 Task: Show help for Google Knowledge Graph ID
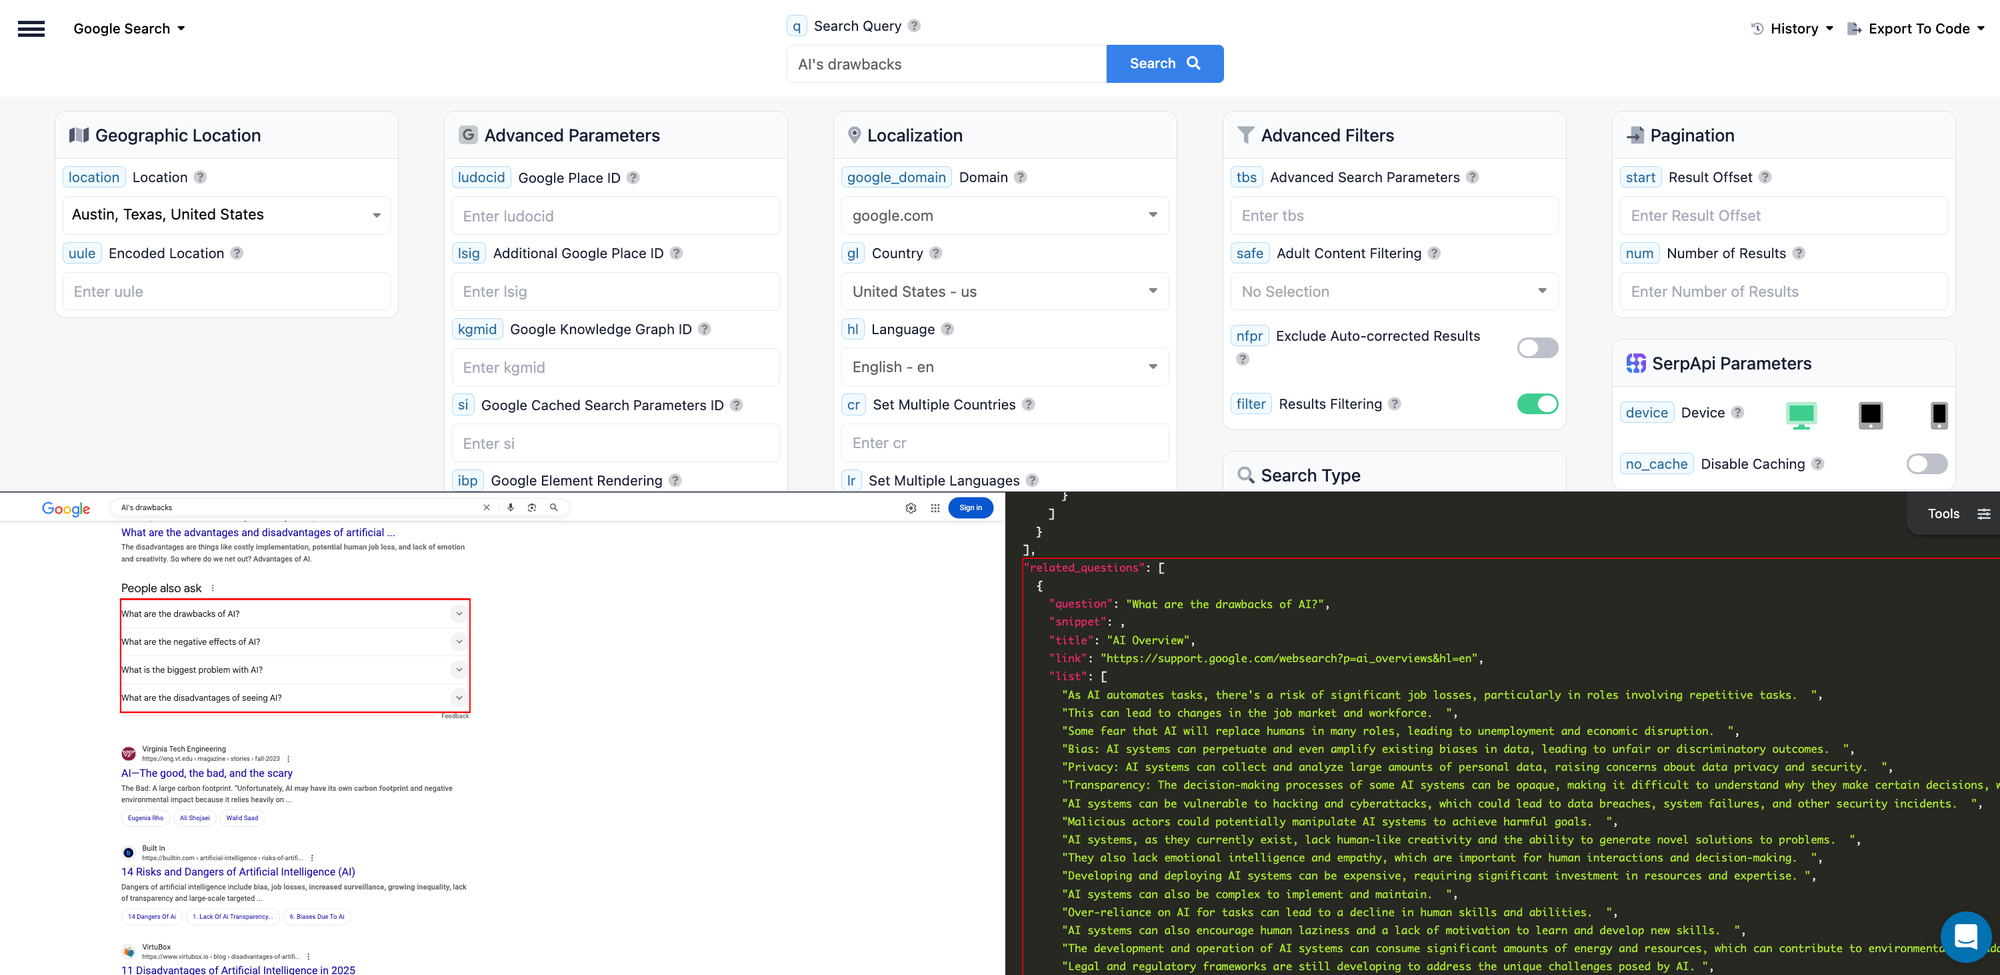[x=704, y=329]
